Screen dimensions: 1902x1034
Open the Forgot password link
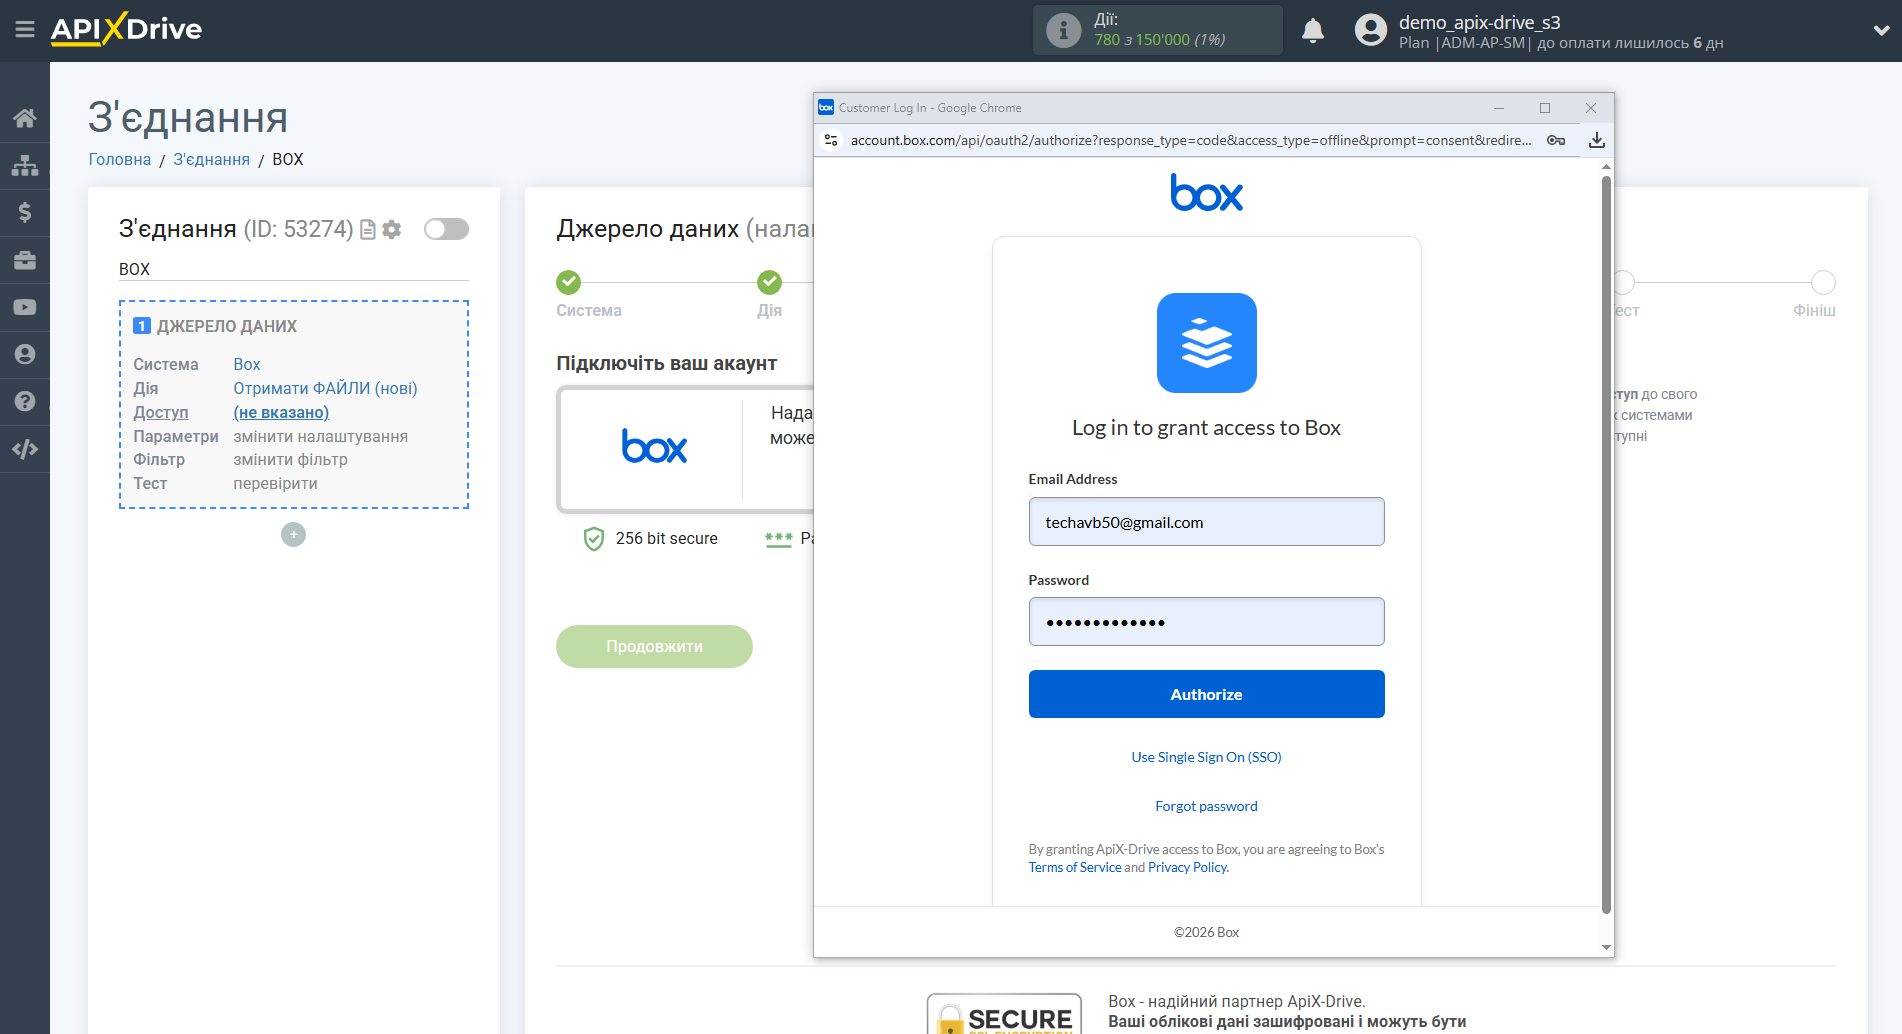click(1206, 806)
